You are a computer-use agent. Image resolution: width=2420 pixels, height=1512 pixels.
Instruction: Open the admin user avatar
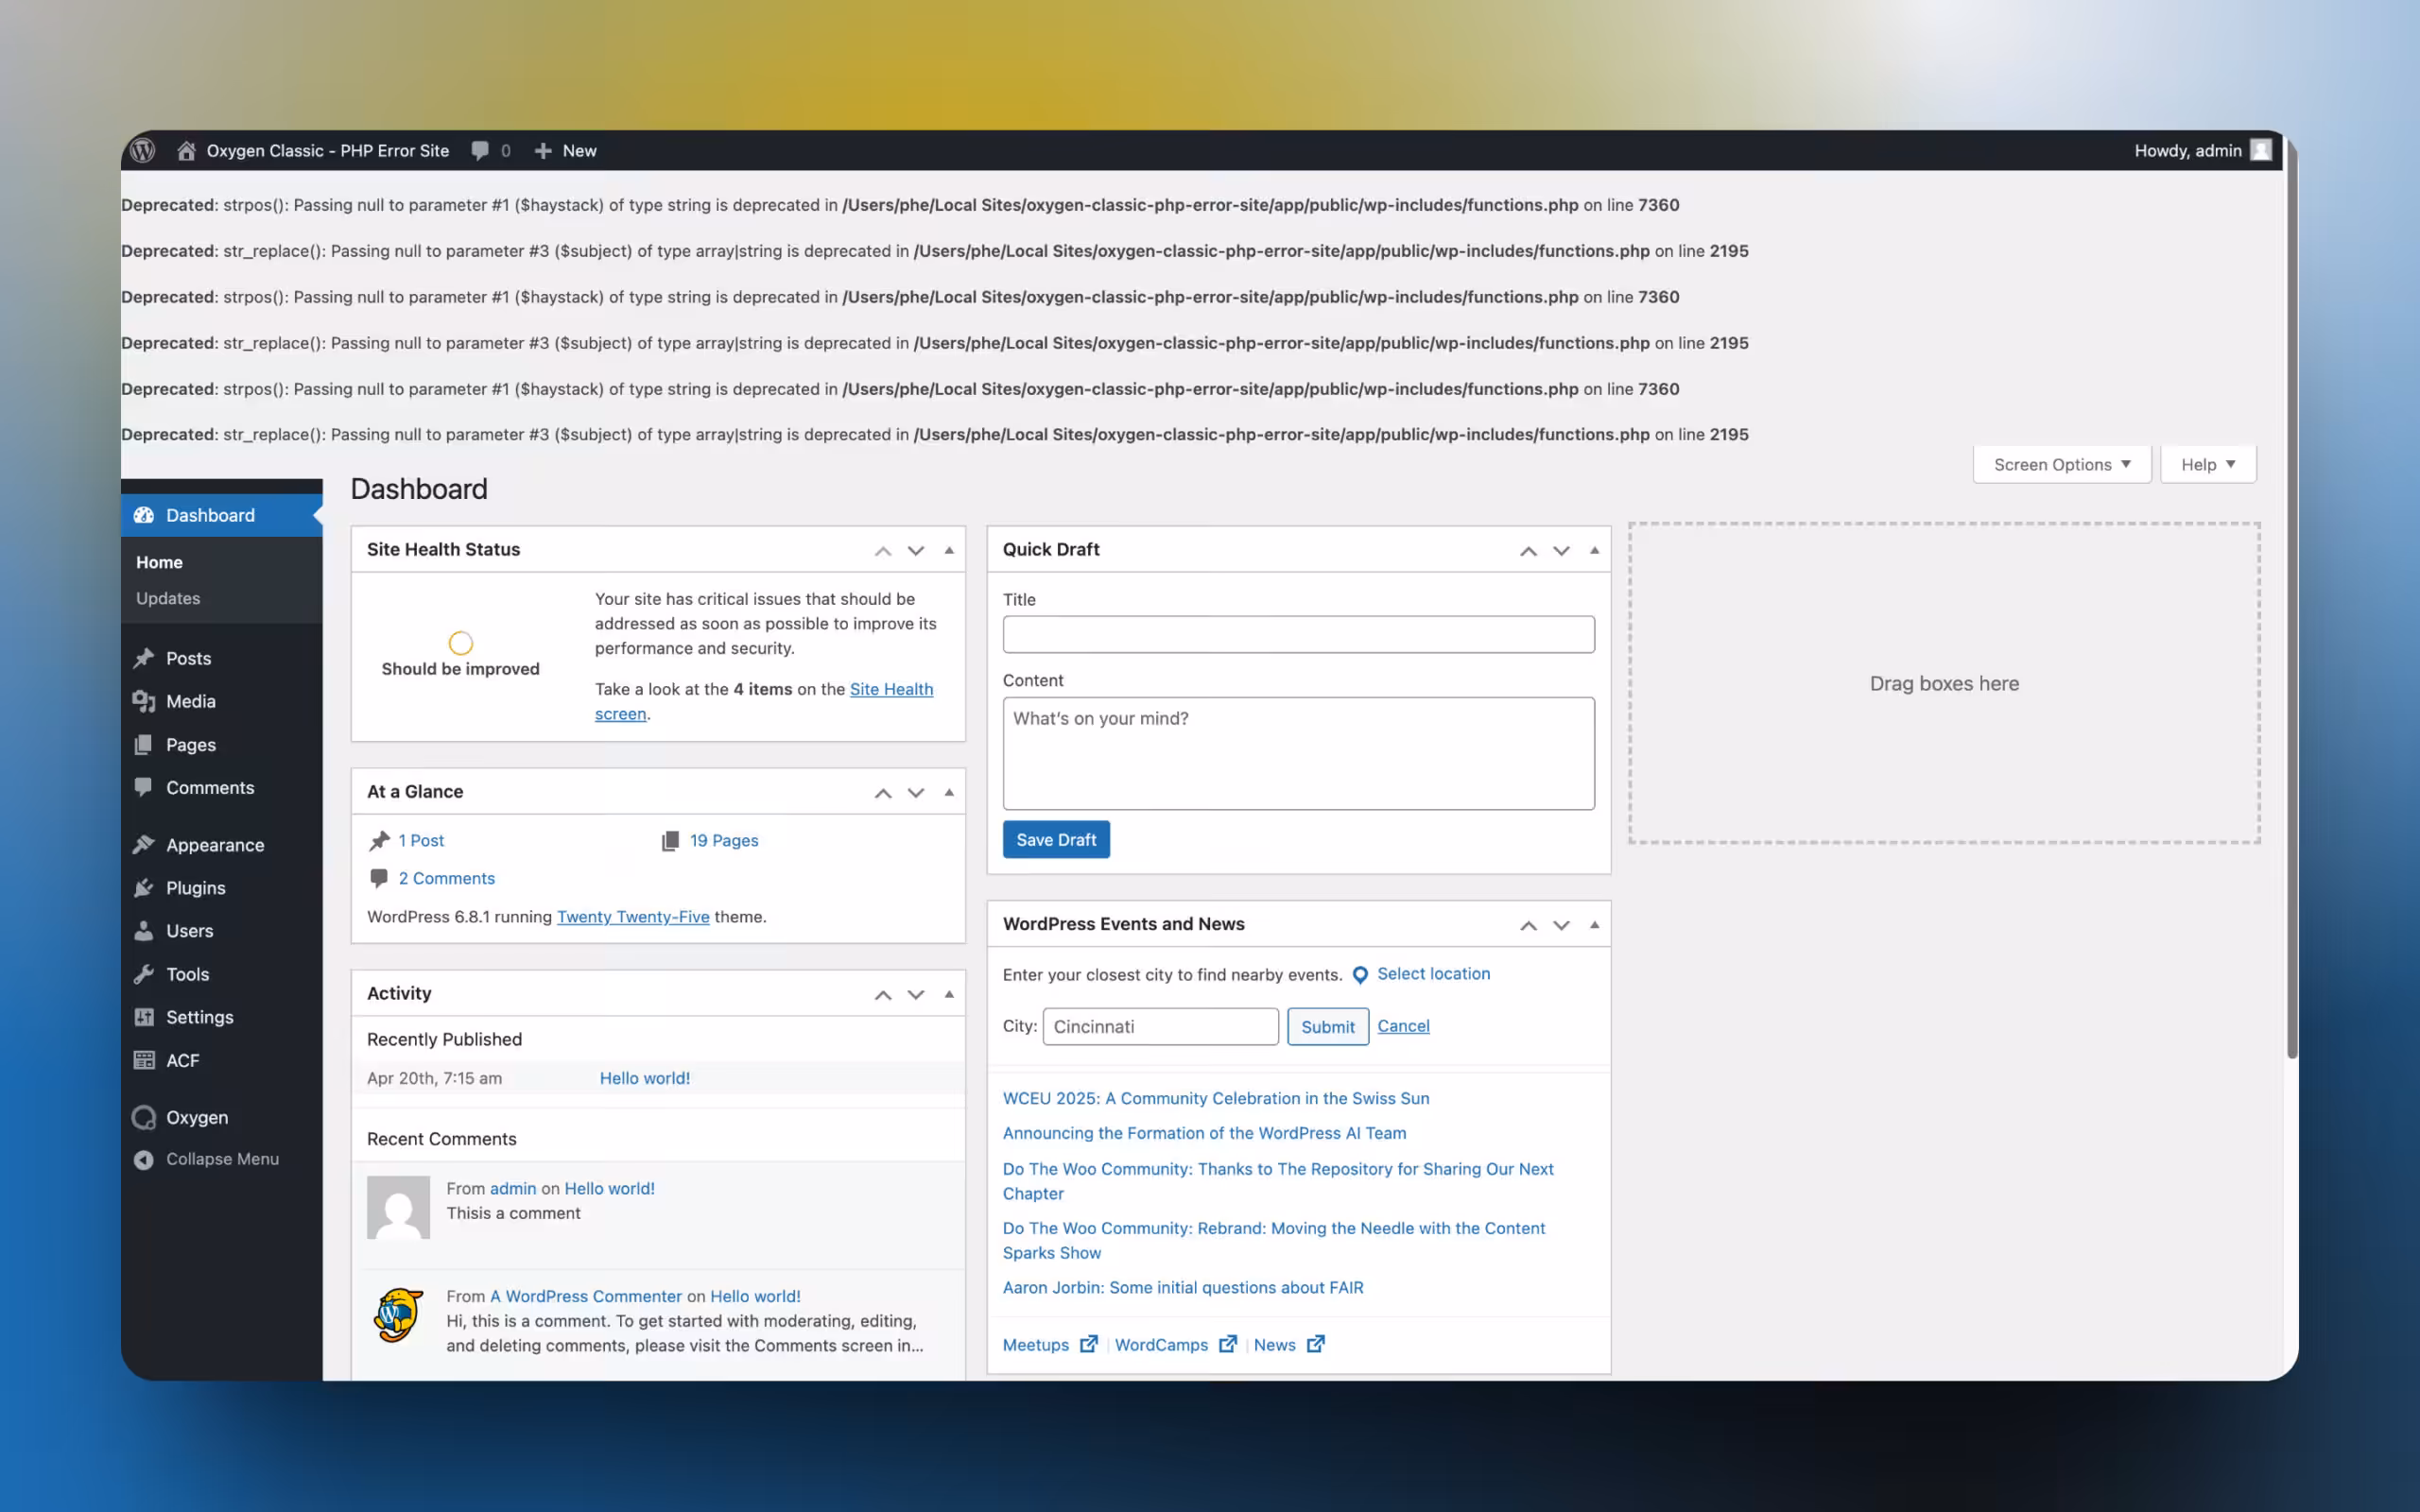click(2261, 150)
